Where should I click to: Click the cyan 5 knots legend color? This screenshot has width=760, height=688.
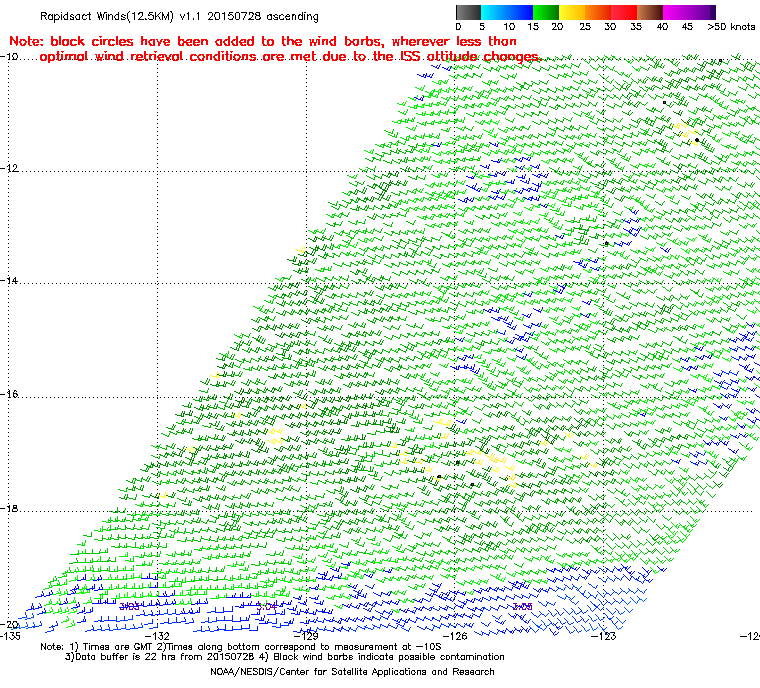[x=494, y=12]
